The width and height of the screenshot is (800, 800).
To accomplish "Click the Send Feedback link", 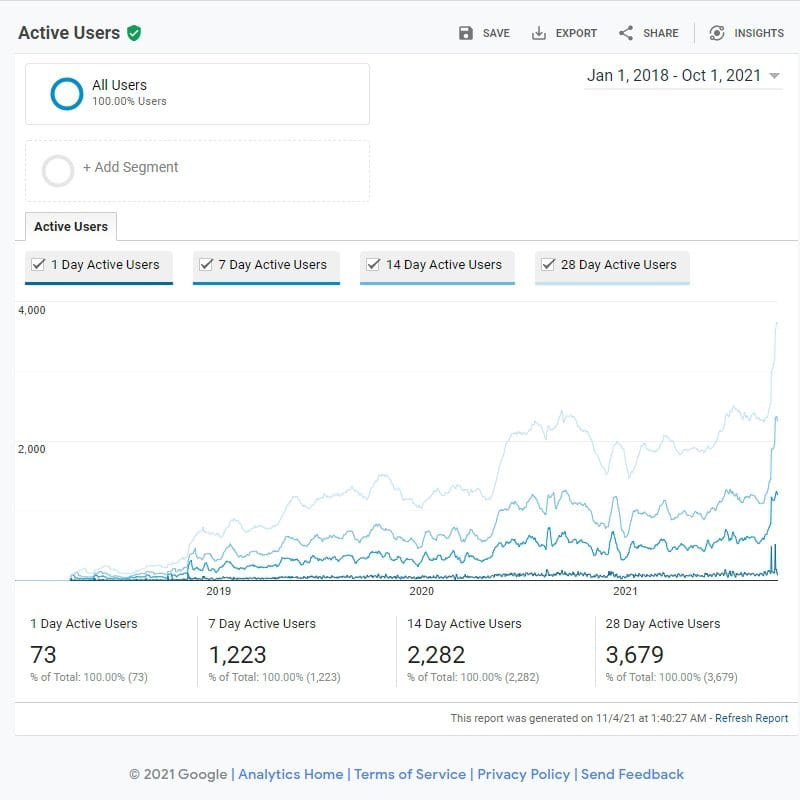I will pos(632,774).
